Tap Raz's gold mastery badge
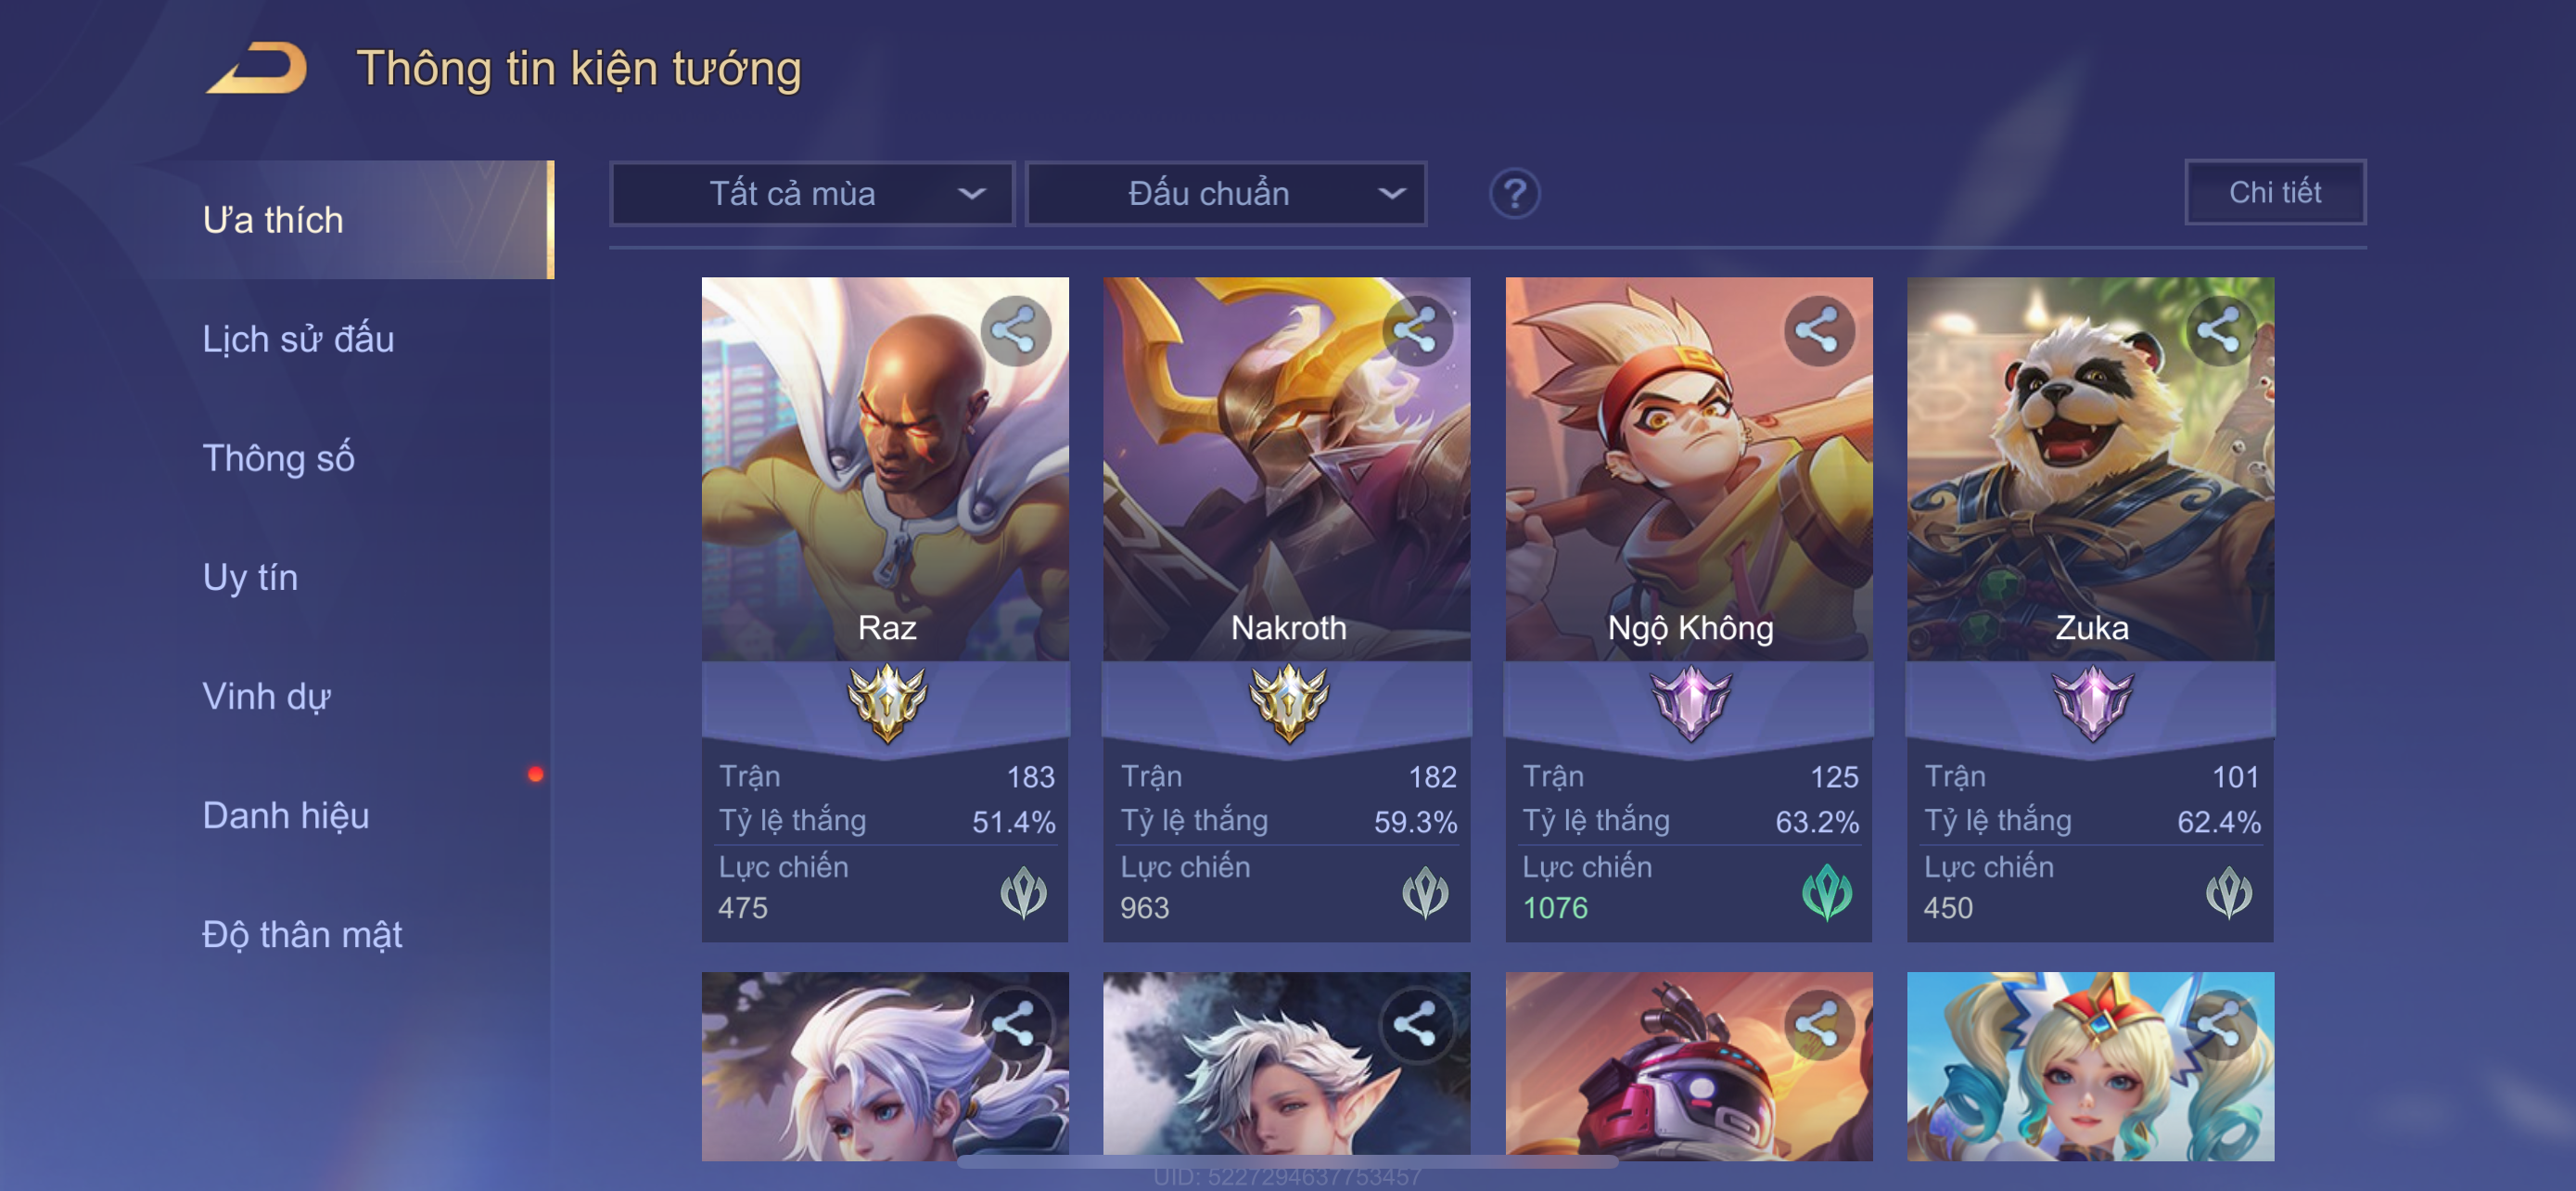This screenshot has width=2576, height=1191. tap(887, 703)
